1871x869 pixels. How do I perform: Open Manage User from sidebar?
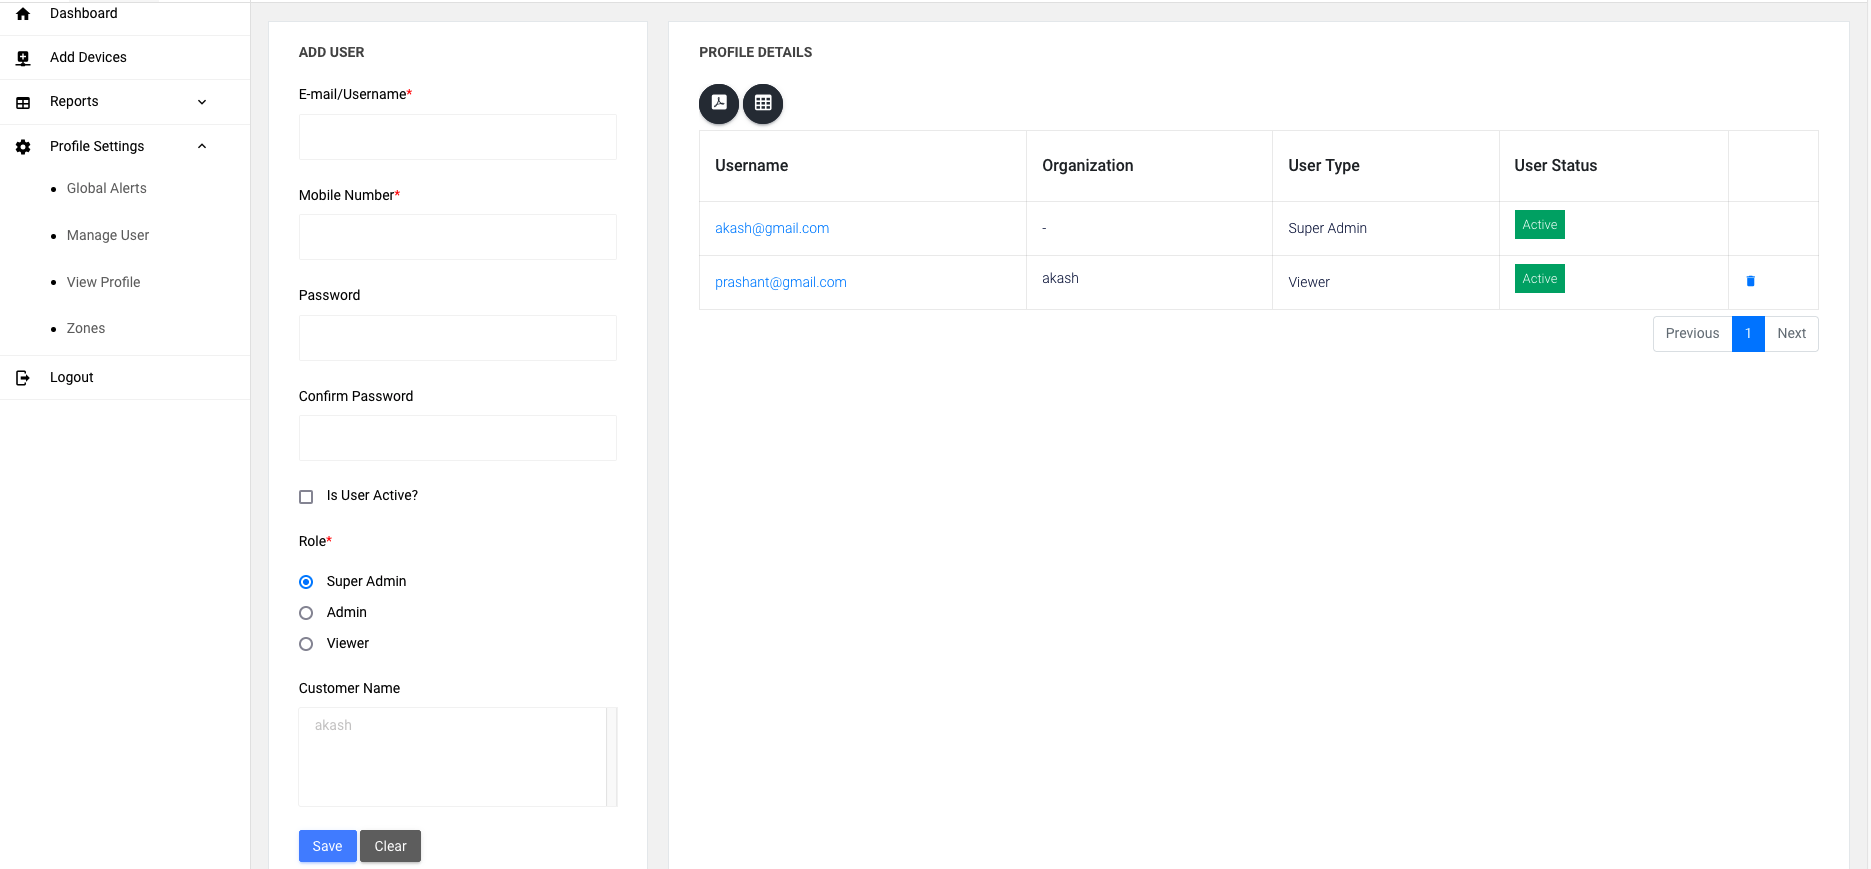click(108, 235)
